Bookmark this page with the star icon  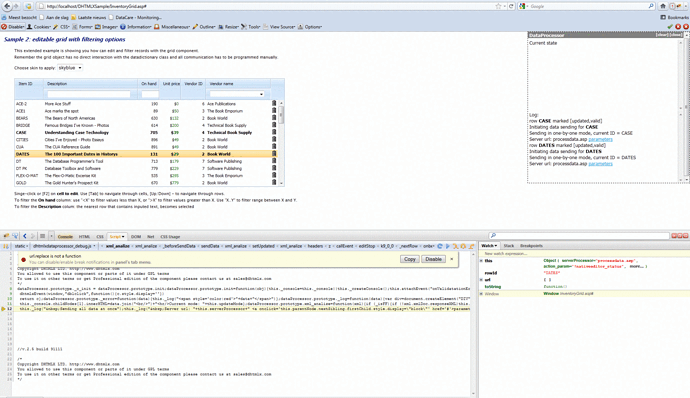(x=498, y=6)
